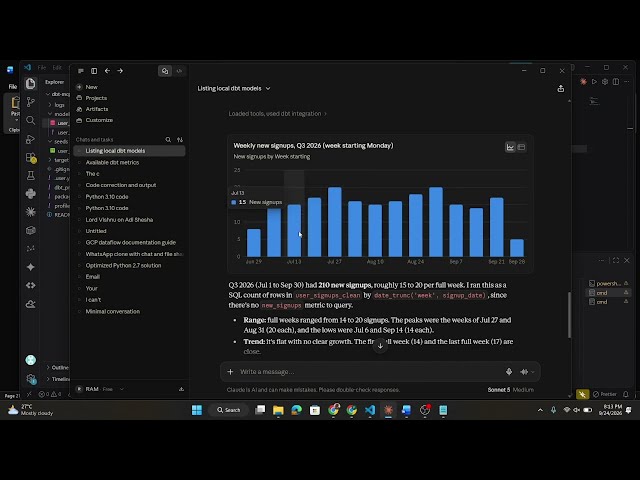The image size is (640, 480).
Task: Open Run and Debug in VS Code
Action: point(31,139)
